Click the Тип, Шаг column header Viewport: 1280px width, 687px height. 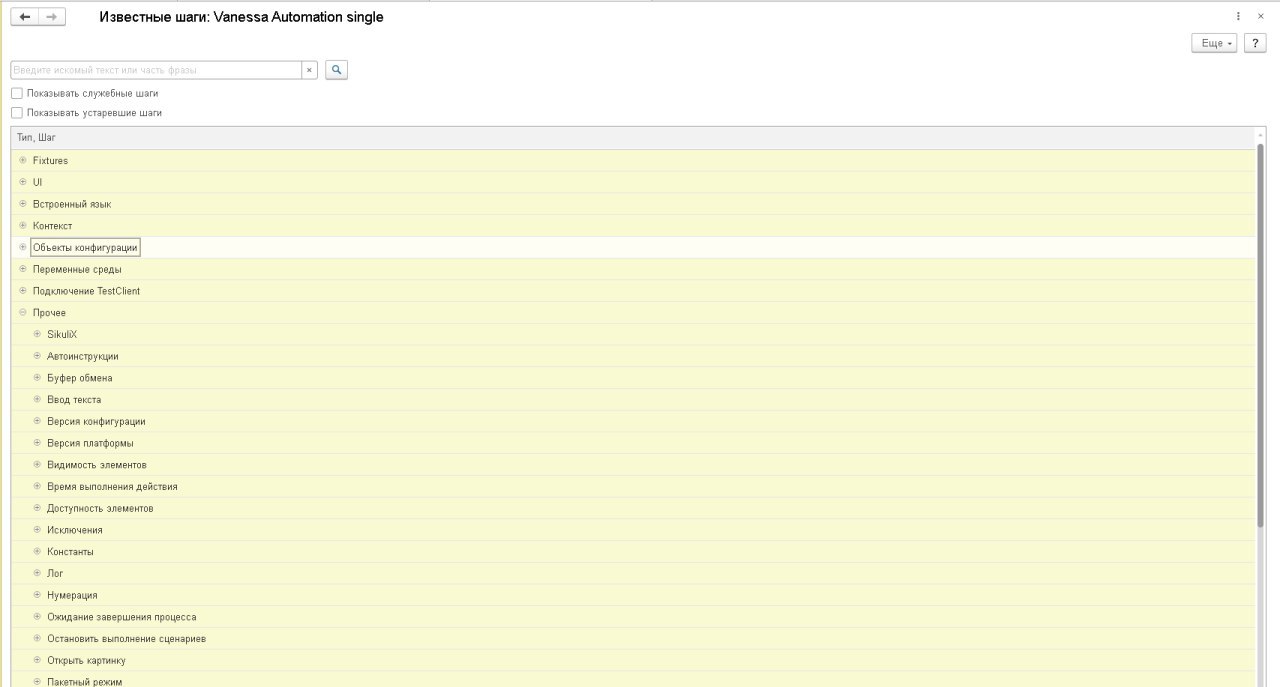coord(633,137)
